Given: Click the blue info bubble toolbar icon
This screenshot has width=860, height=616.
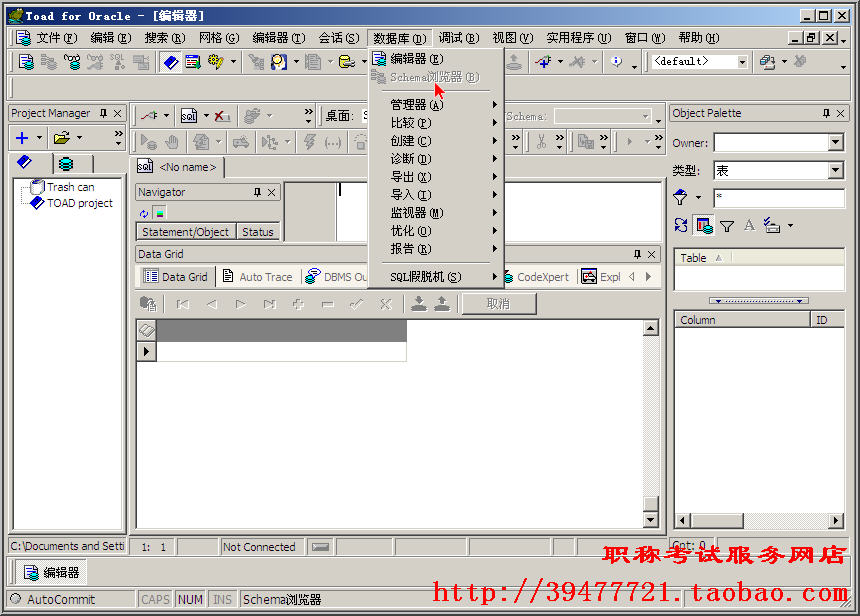Looking at the screenshot, I should (x=616, y=61).
